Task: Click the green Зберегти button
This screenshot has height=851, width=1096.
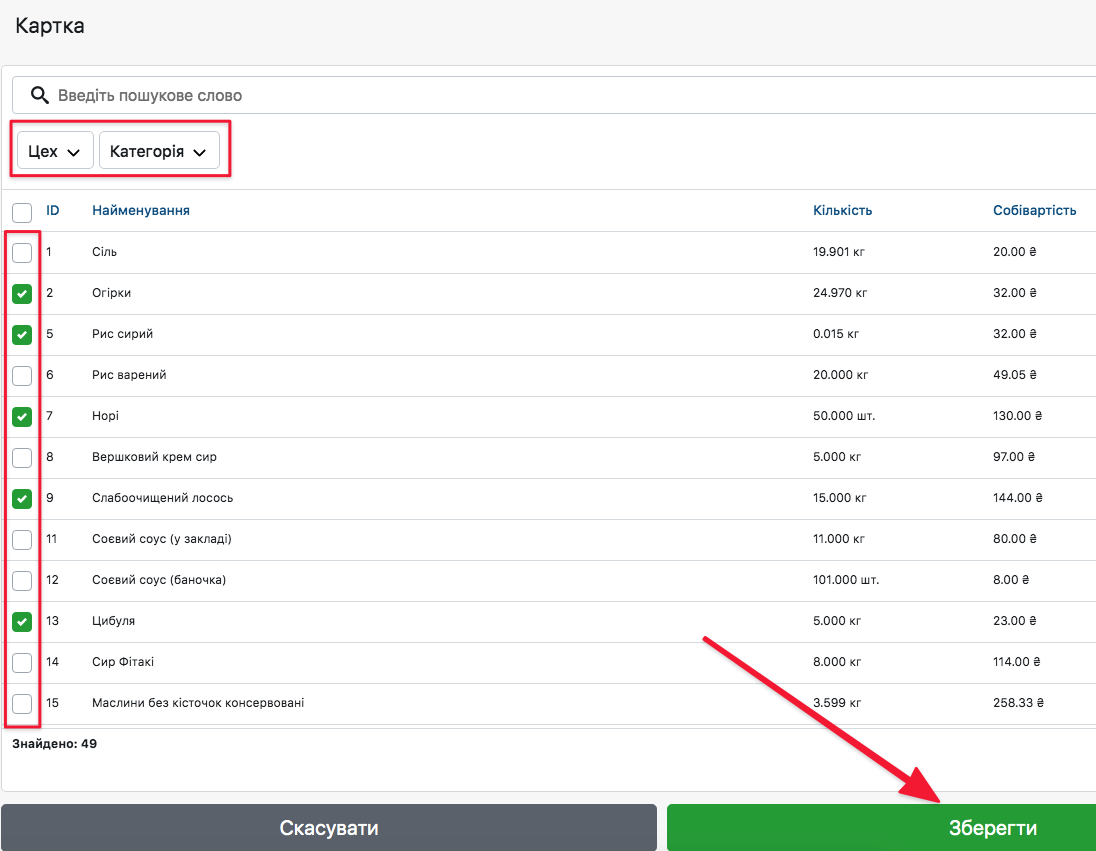Action: pyautogui.click(x=881, y=828)
